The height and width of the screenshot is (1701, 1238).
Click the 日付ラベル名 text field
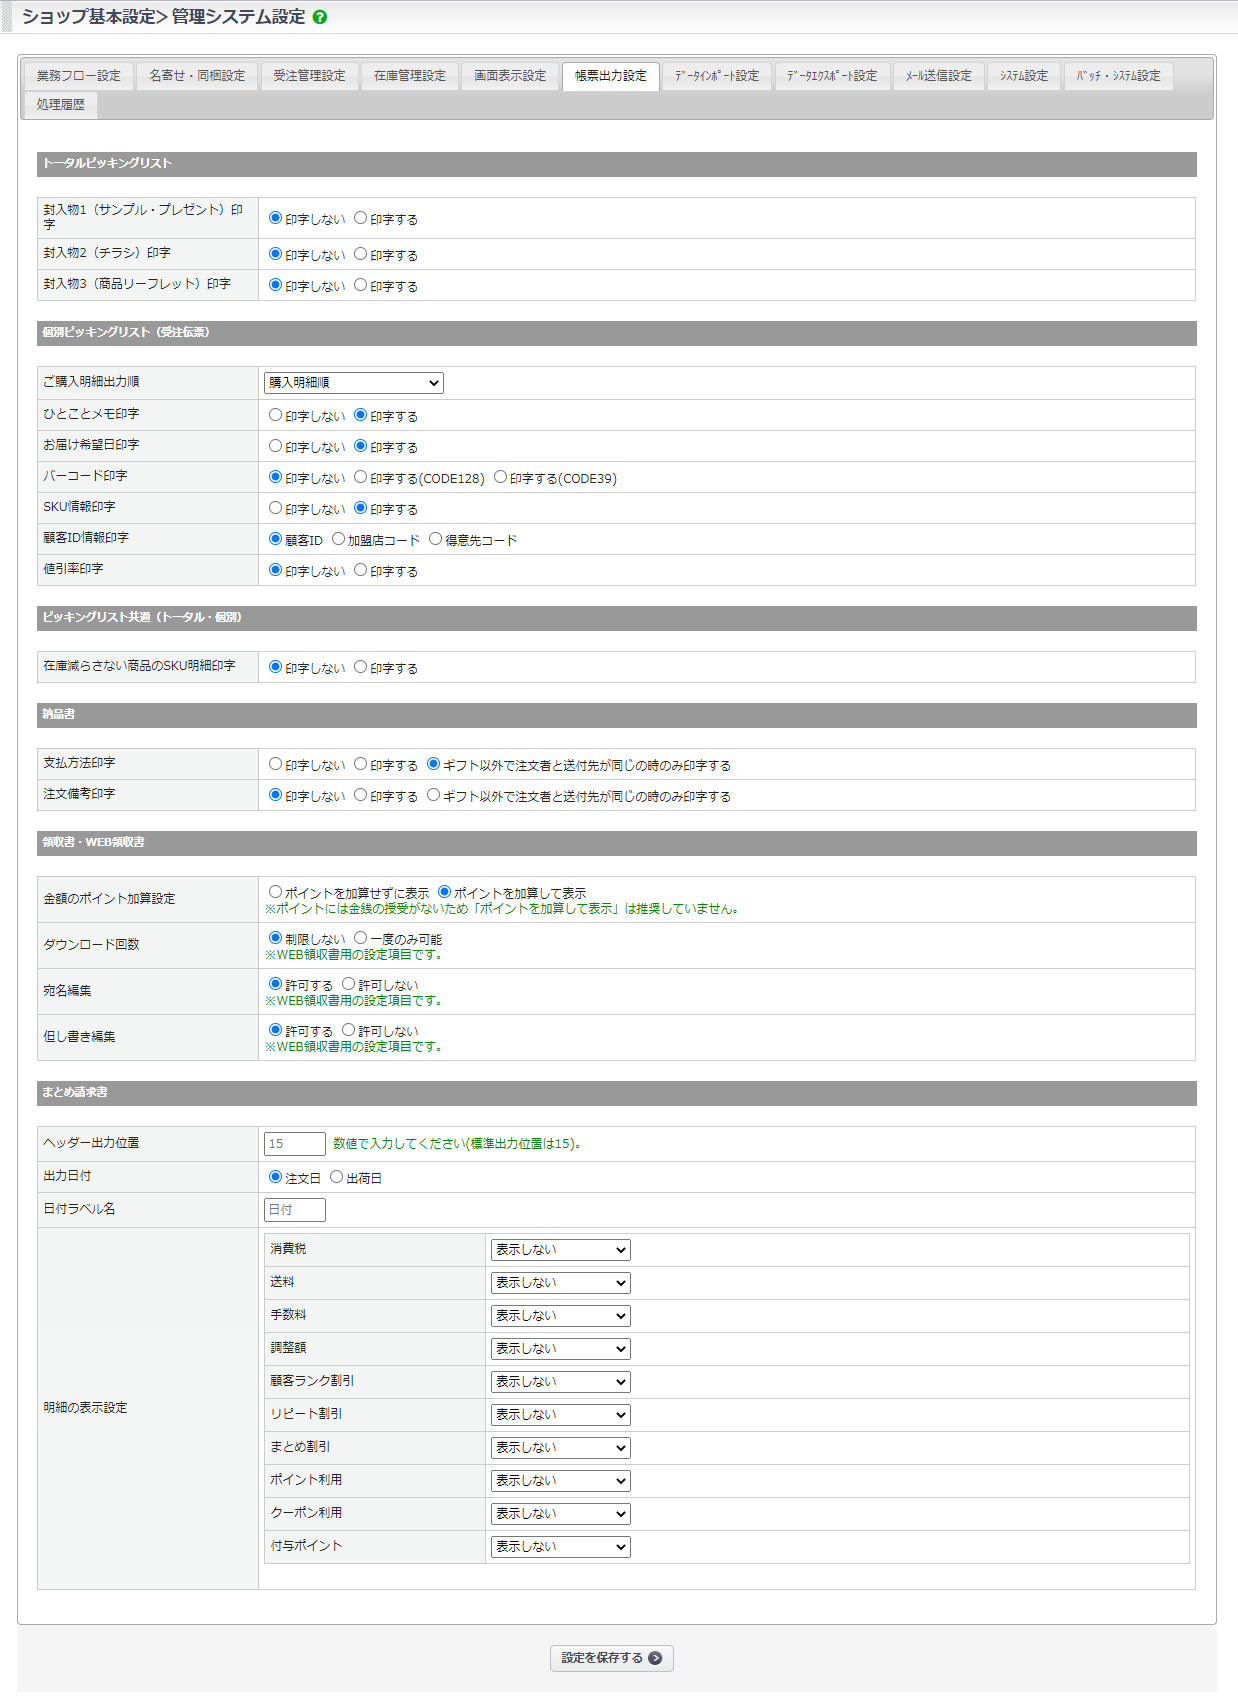[x=294, y=1210]
